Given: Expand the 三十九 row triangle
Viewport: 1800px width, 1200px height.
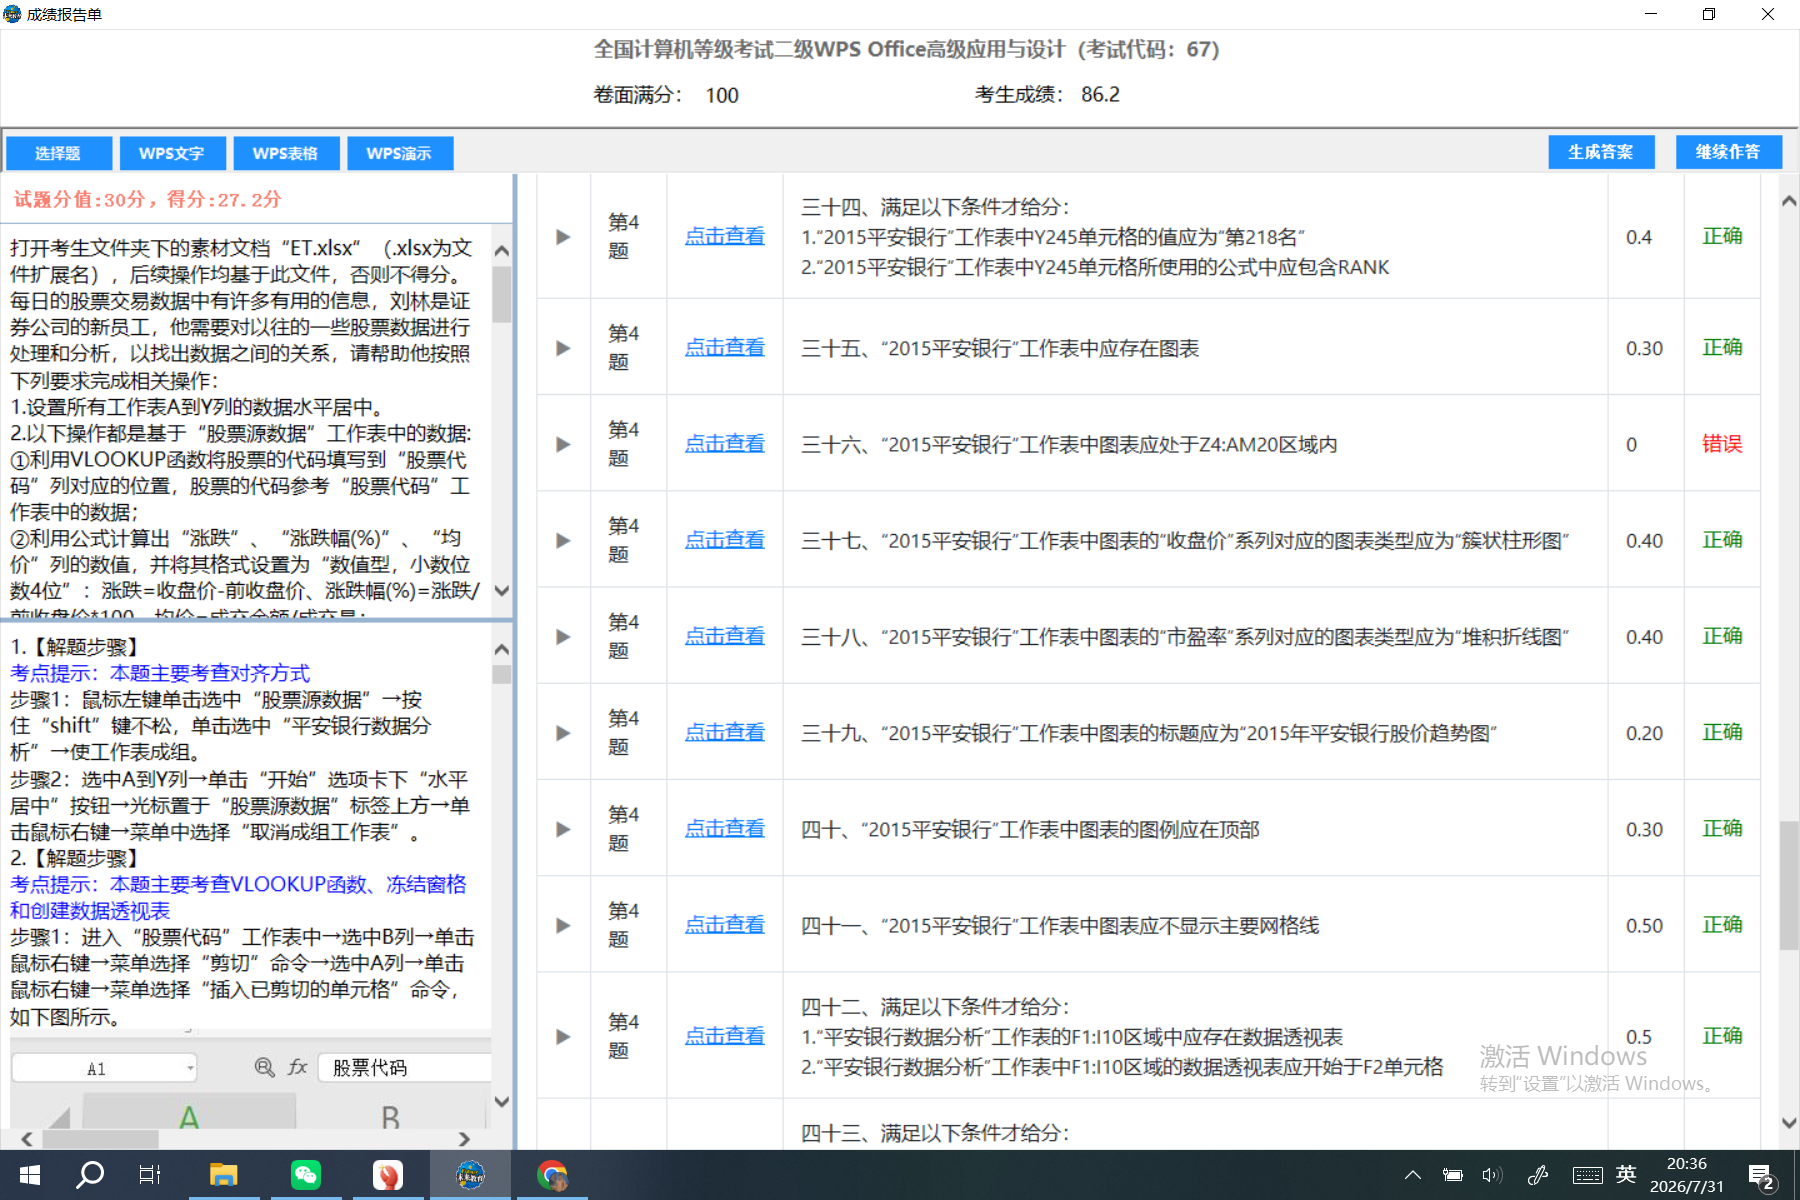Looking at the screenshot, I should click(563, 733).
